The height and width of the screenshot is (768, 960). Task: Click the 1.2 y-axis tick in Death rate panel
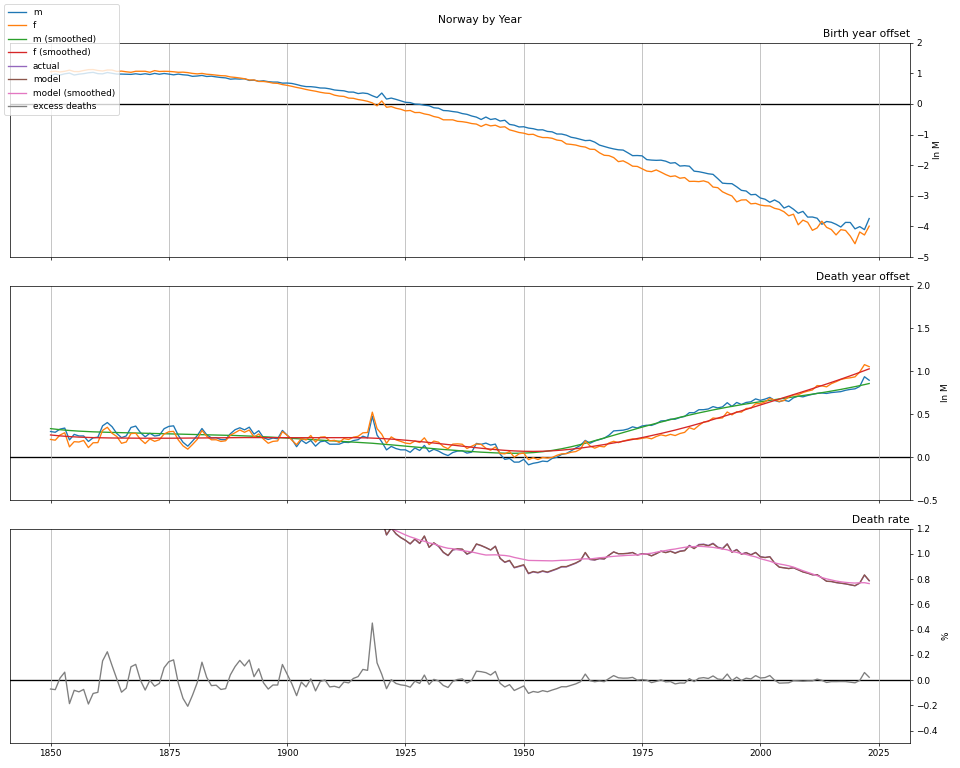tap(924, 529)
